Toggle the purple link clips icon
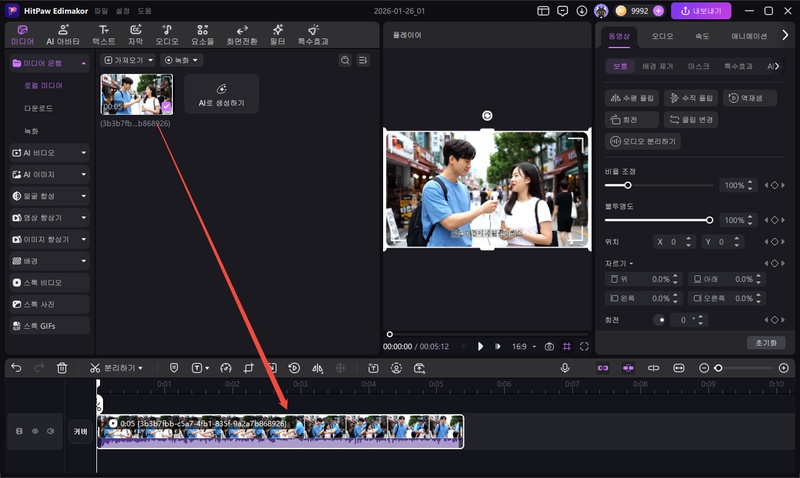This screenshot has height=478, width=800. pyautogui.click(x=603, y=368)
